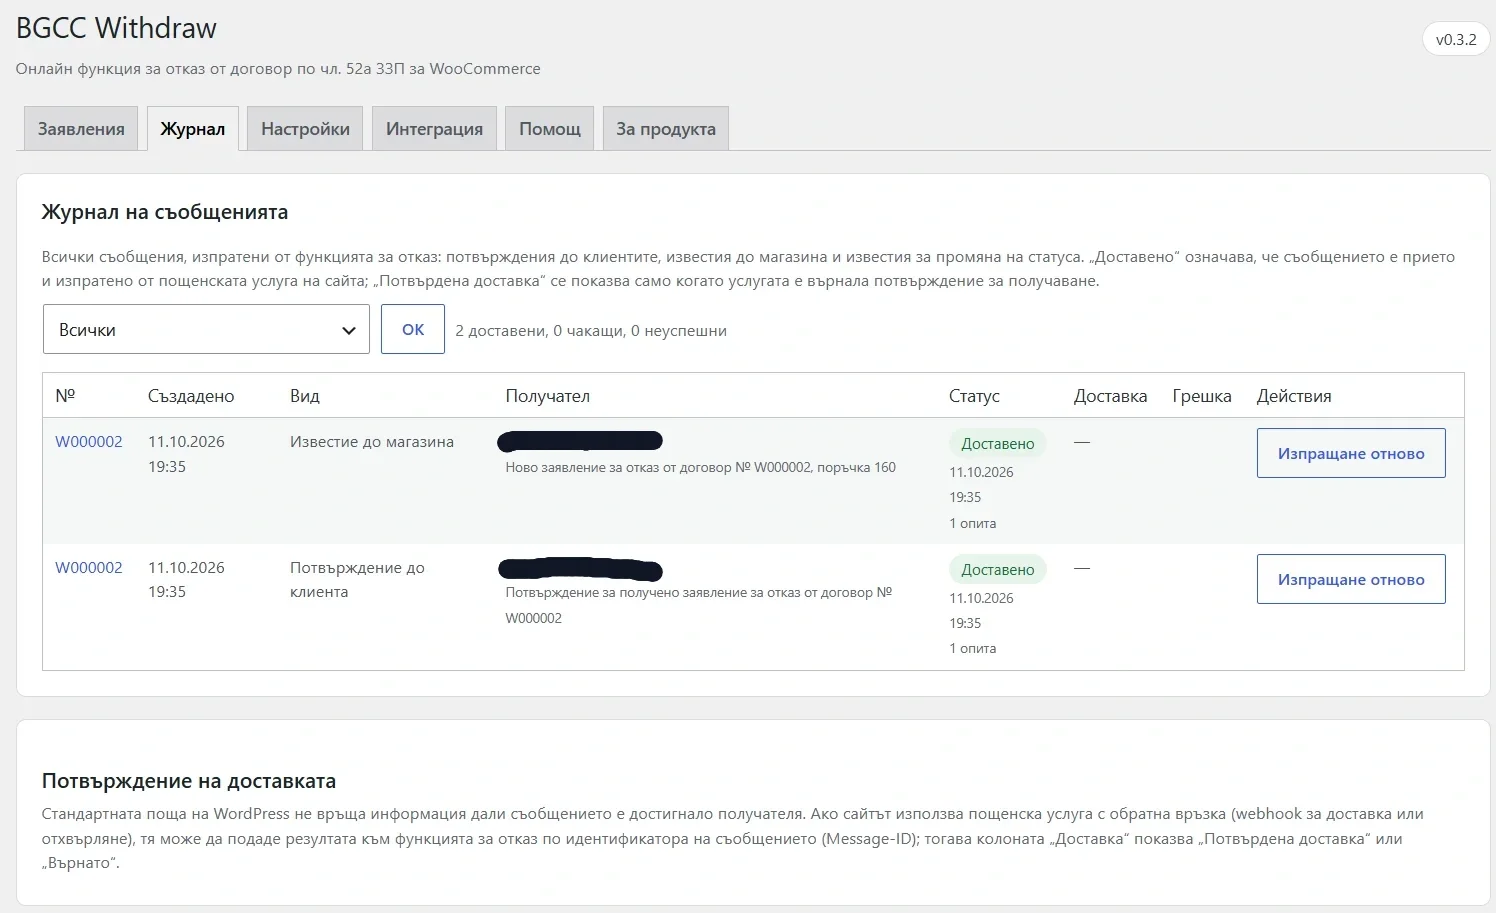
Task: Resend the Известие до магазина message
Action: pyautogui.click(x=1351, y=453)
